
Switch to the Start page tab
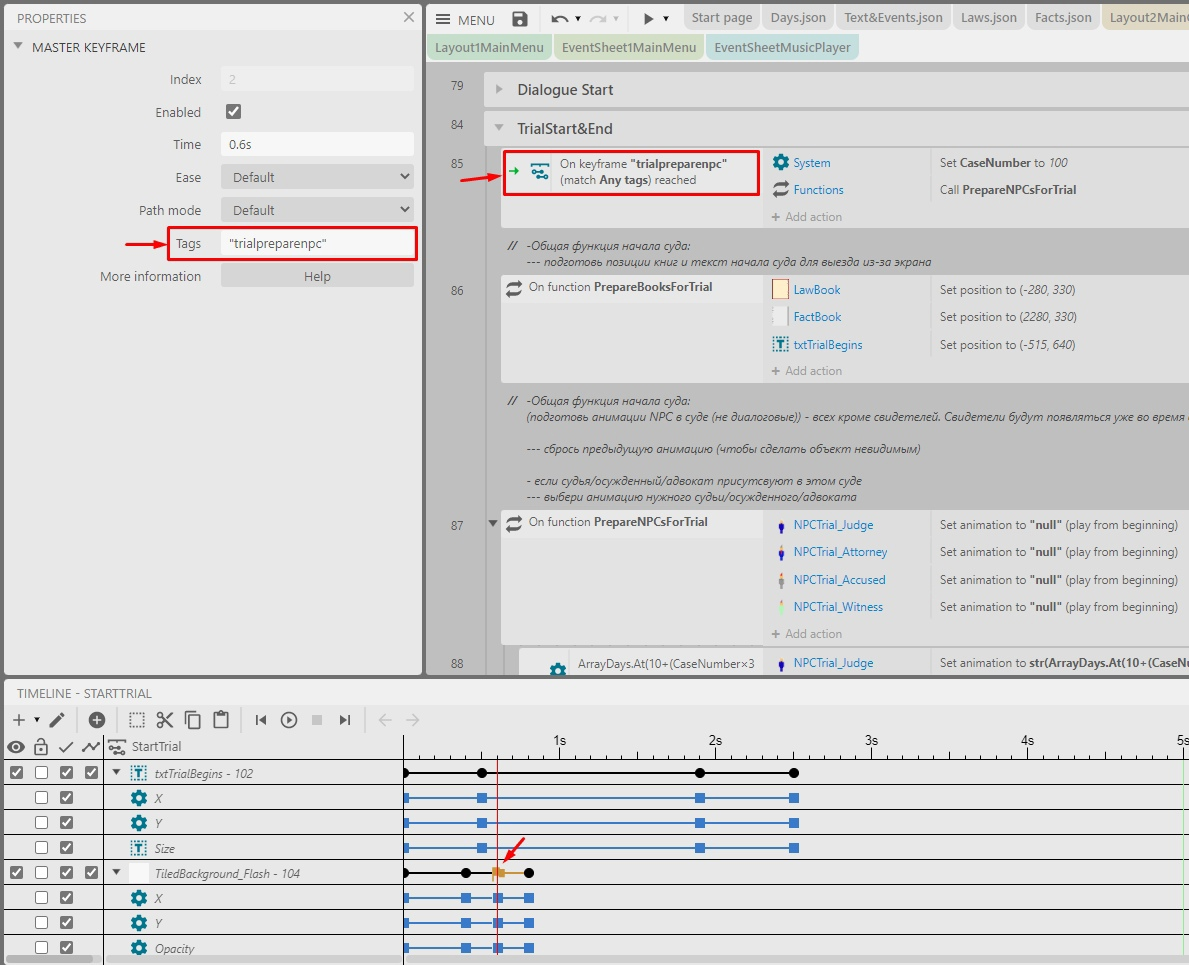722,17
